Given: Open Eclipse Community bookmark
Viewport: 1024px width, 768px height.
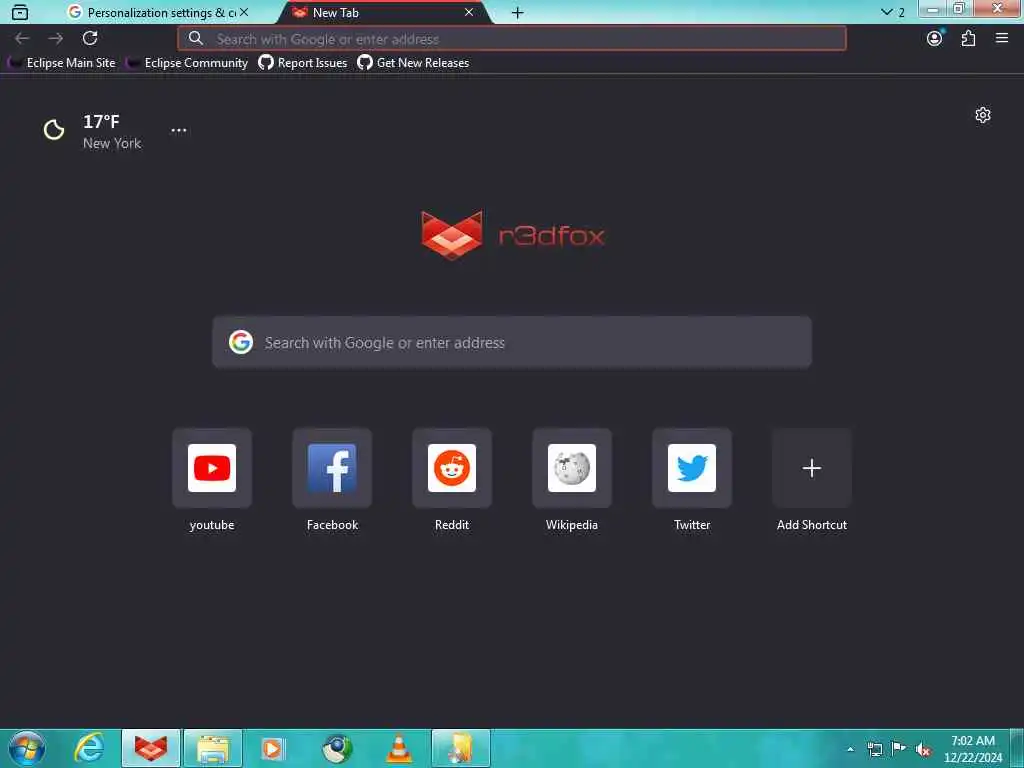Looking at the screenshot, I should tap(187, 63).
